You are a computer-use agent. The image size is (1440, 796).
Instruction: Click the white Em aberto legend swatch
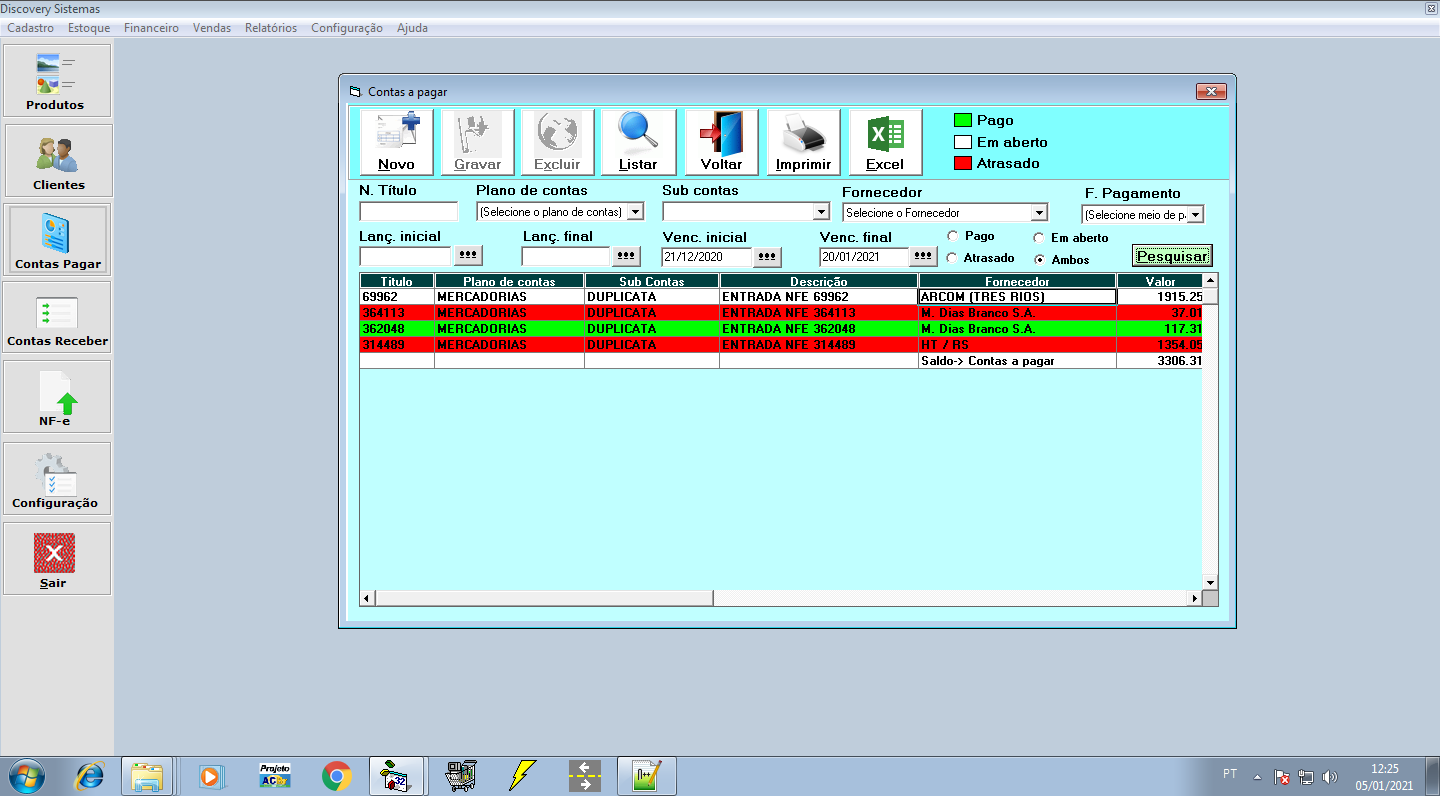(963, 142)
